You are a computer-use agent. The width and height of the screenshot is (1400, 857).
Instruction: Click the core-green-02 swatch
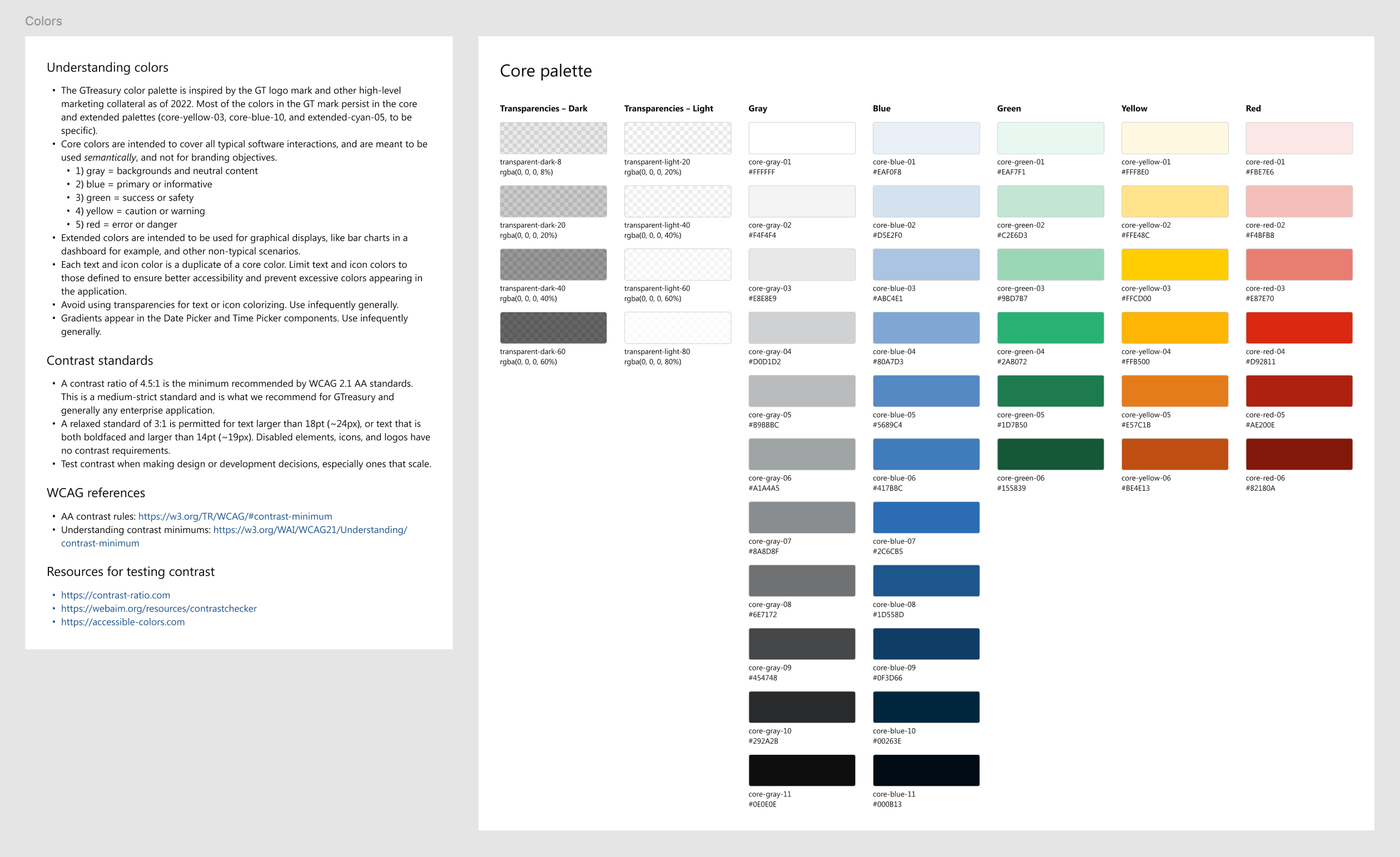(1051, 201)
